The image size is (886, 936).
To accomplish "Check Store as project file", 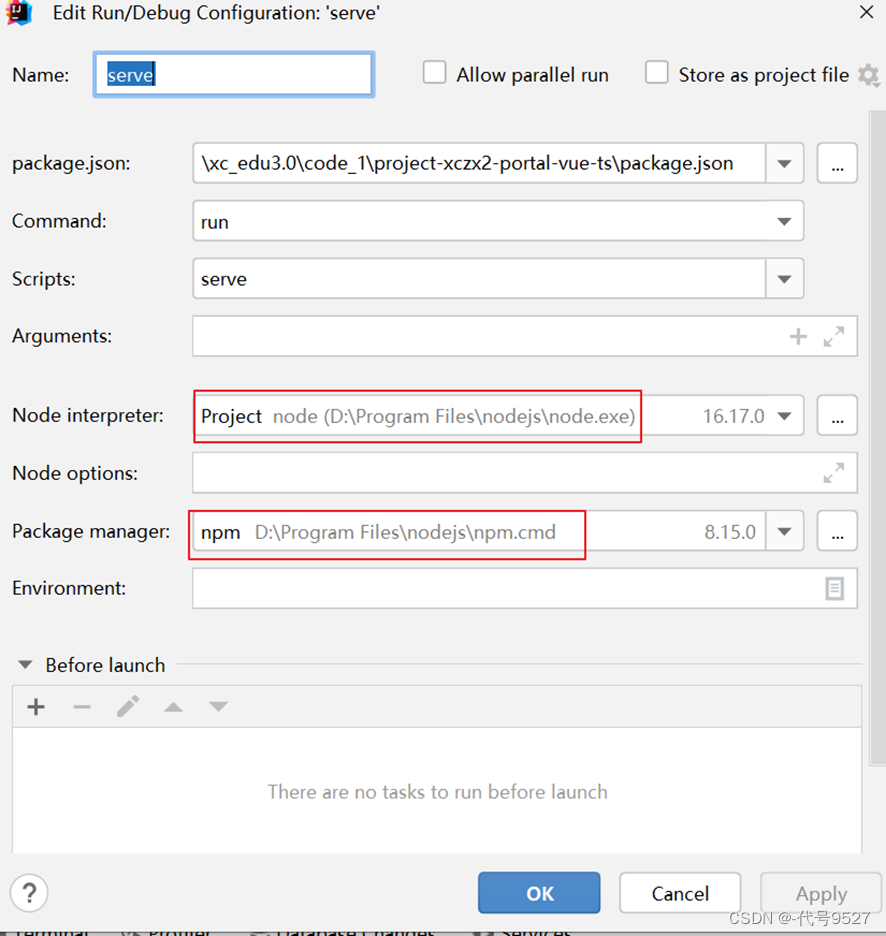I will point(656,73).
